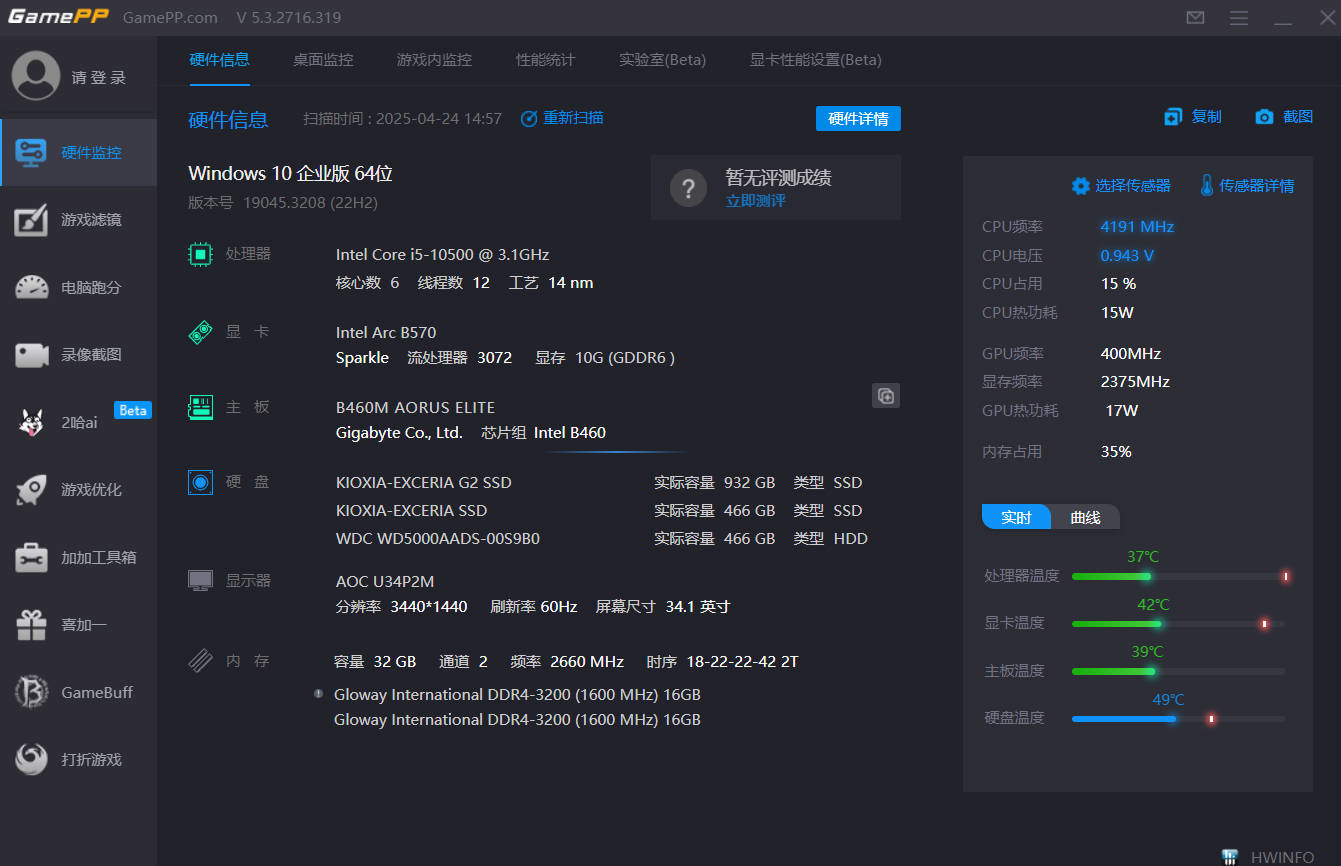Click 内存占用 value 35%
The image size is (1341, 866).
1116,451
